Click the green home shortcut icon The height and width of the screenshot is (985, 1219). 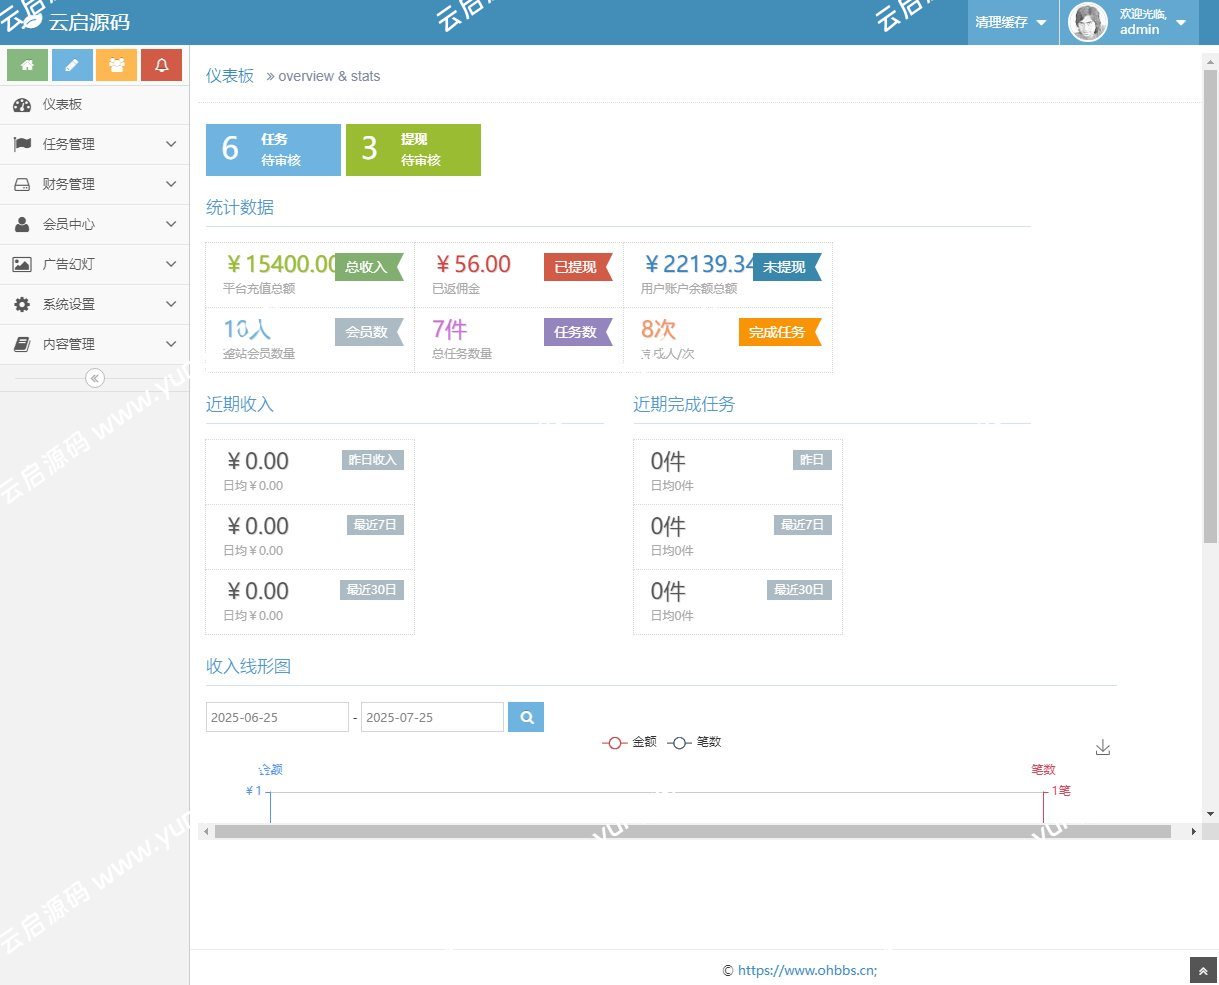[27, 65]
